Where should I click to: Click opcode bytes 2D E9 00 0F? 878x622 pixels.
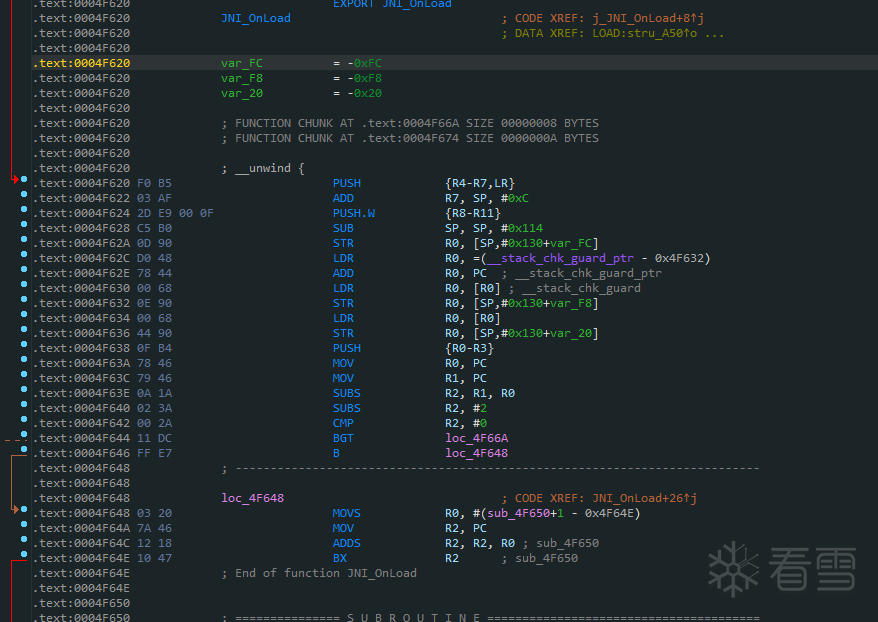click(x=175, y=213)
